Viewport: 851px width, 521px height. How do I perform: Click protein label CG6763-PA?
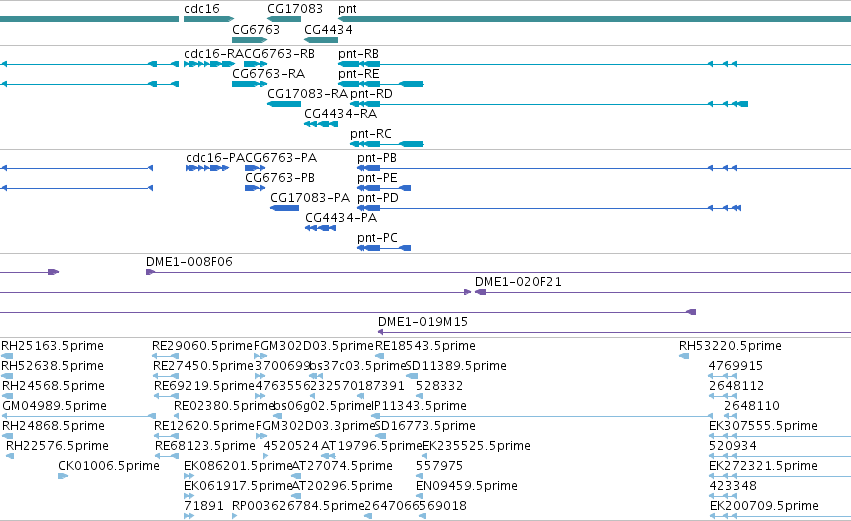coord(281,158)
